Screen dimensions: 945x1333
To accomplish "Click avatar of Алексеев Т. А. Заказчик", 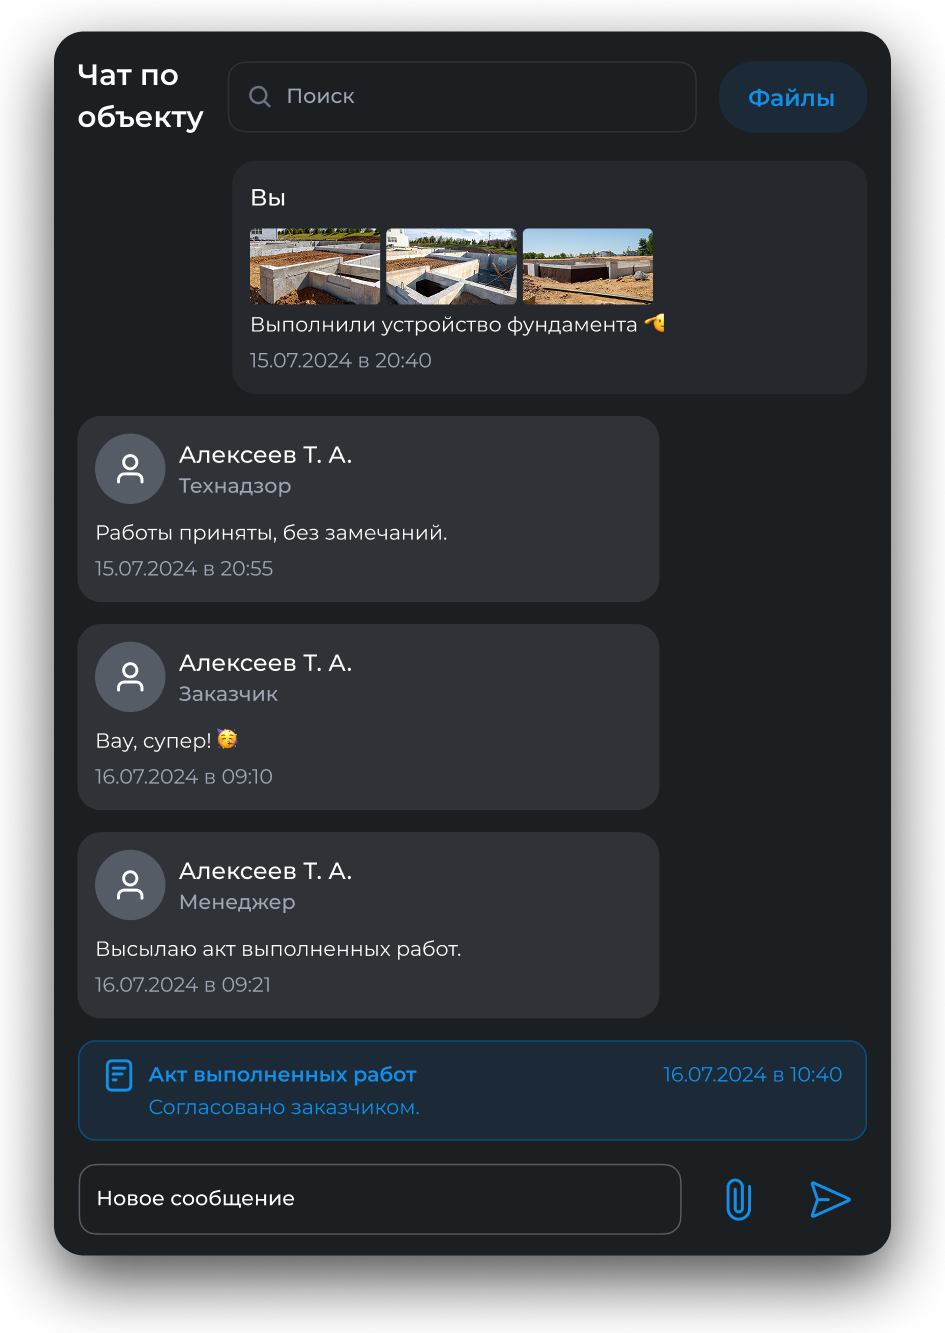I will click(130, 677).
